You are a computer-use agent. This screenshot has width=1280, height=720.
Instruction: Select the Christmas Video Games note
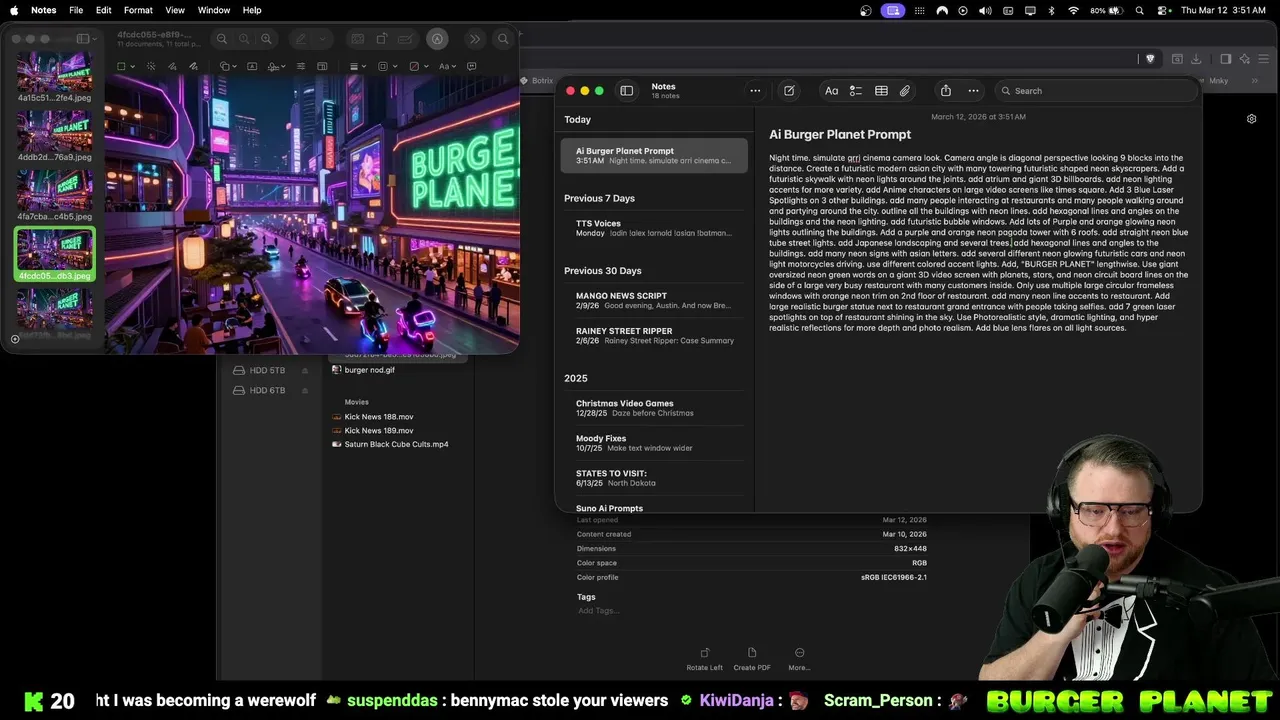654,408
